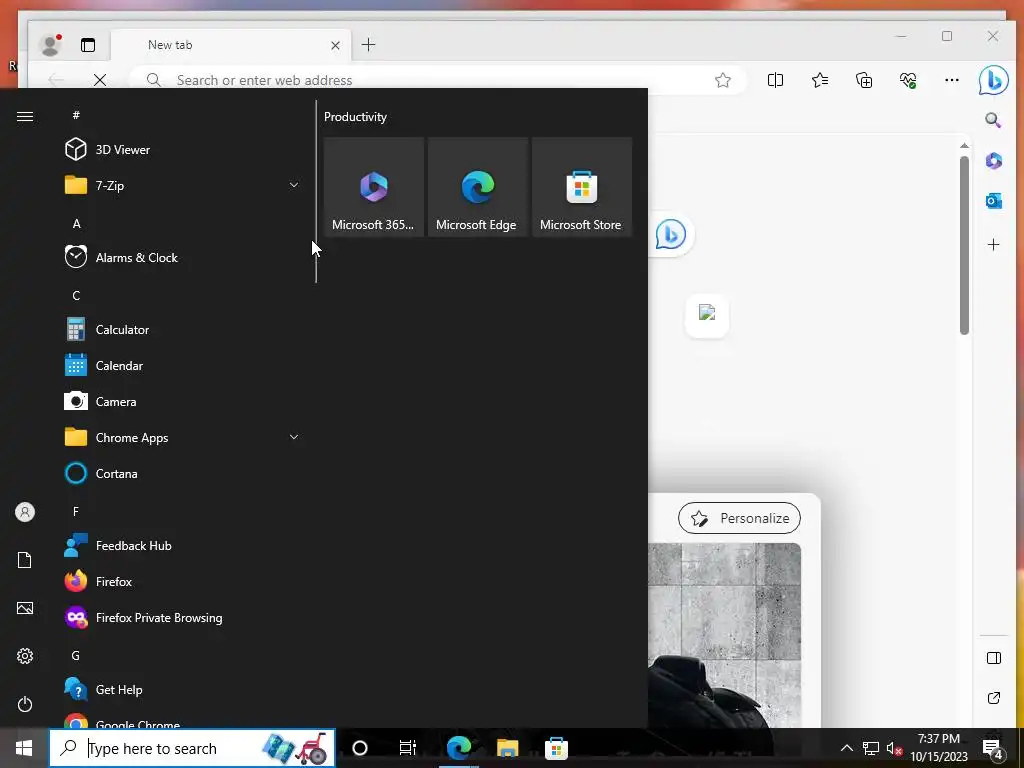The height and width of the screenshot is (768, 1024).
Task: Expand the Start menu hamburger button
Action: click(x=25, y=116)
